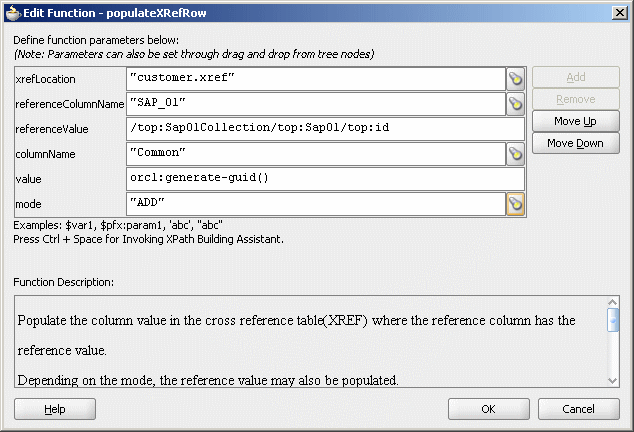Click the referenceValue XPath field
This screenshot has height=432, width=634.
click(325, 129)
